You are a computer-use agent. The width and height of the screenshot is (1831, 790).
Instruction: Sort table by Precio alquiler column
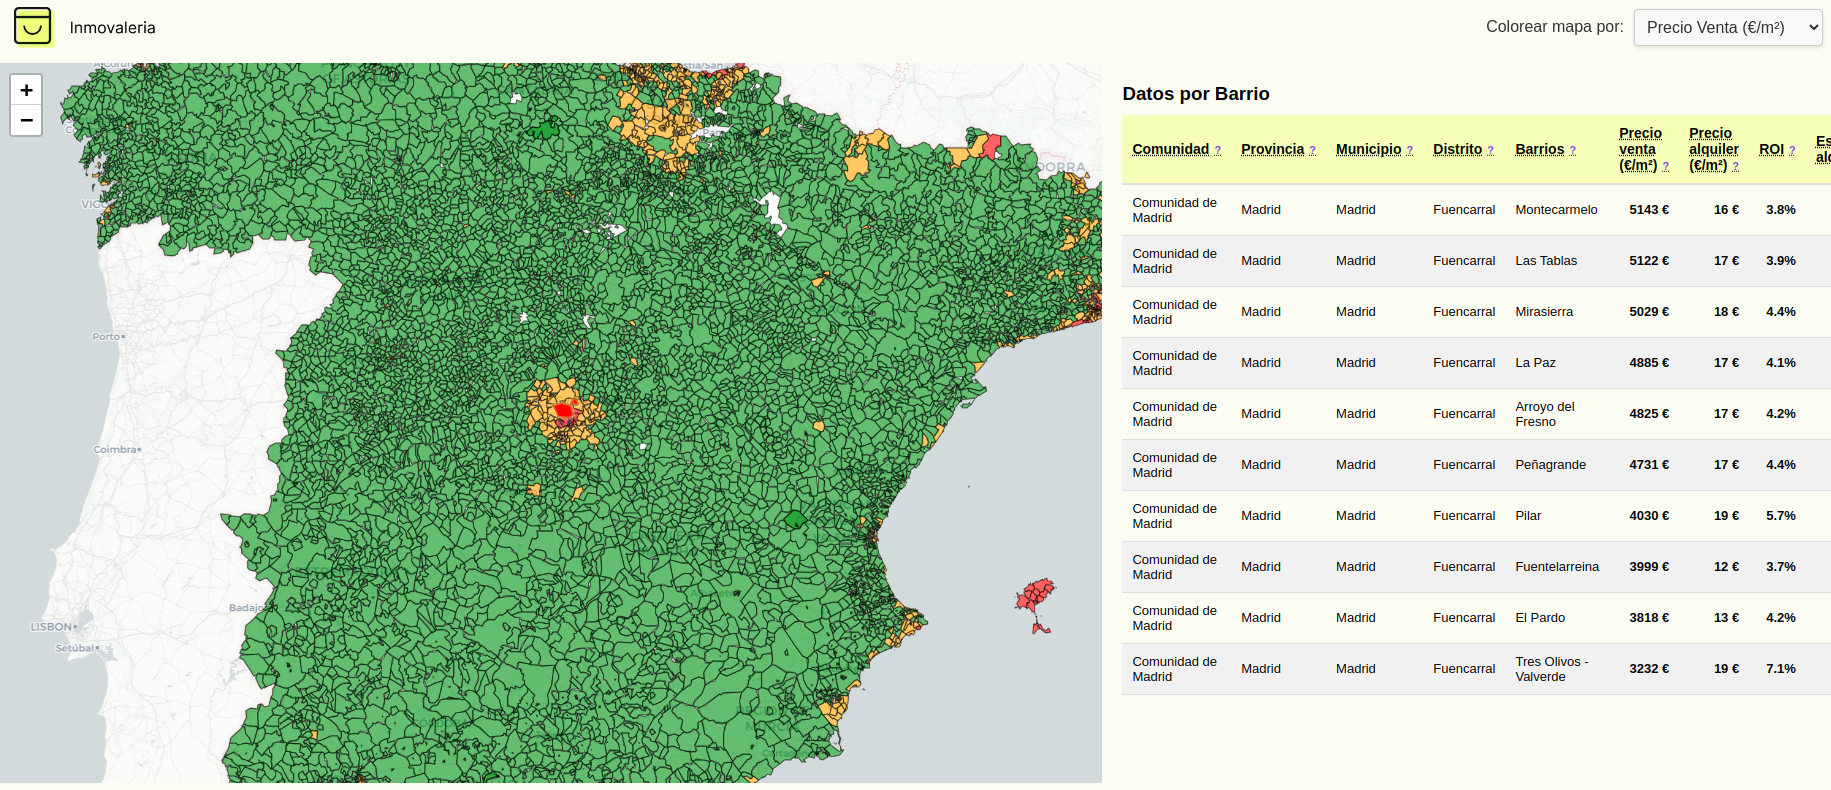1712,149
